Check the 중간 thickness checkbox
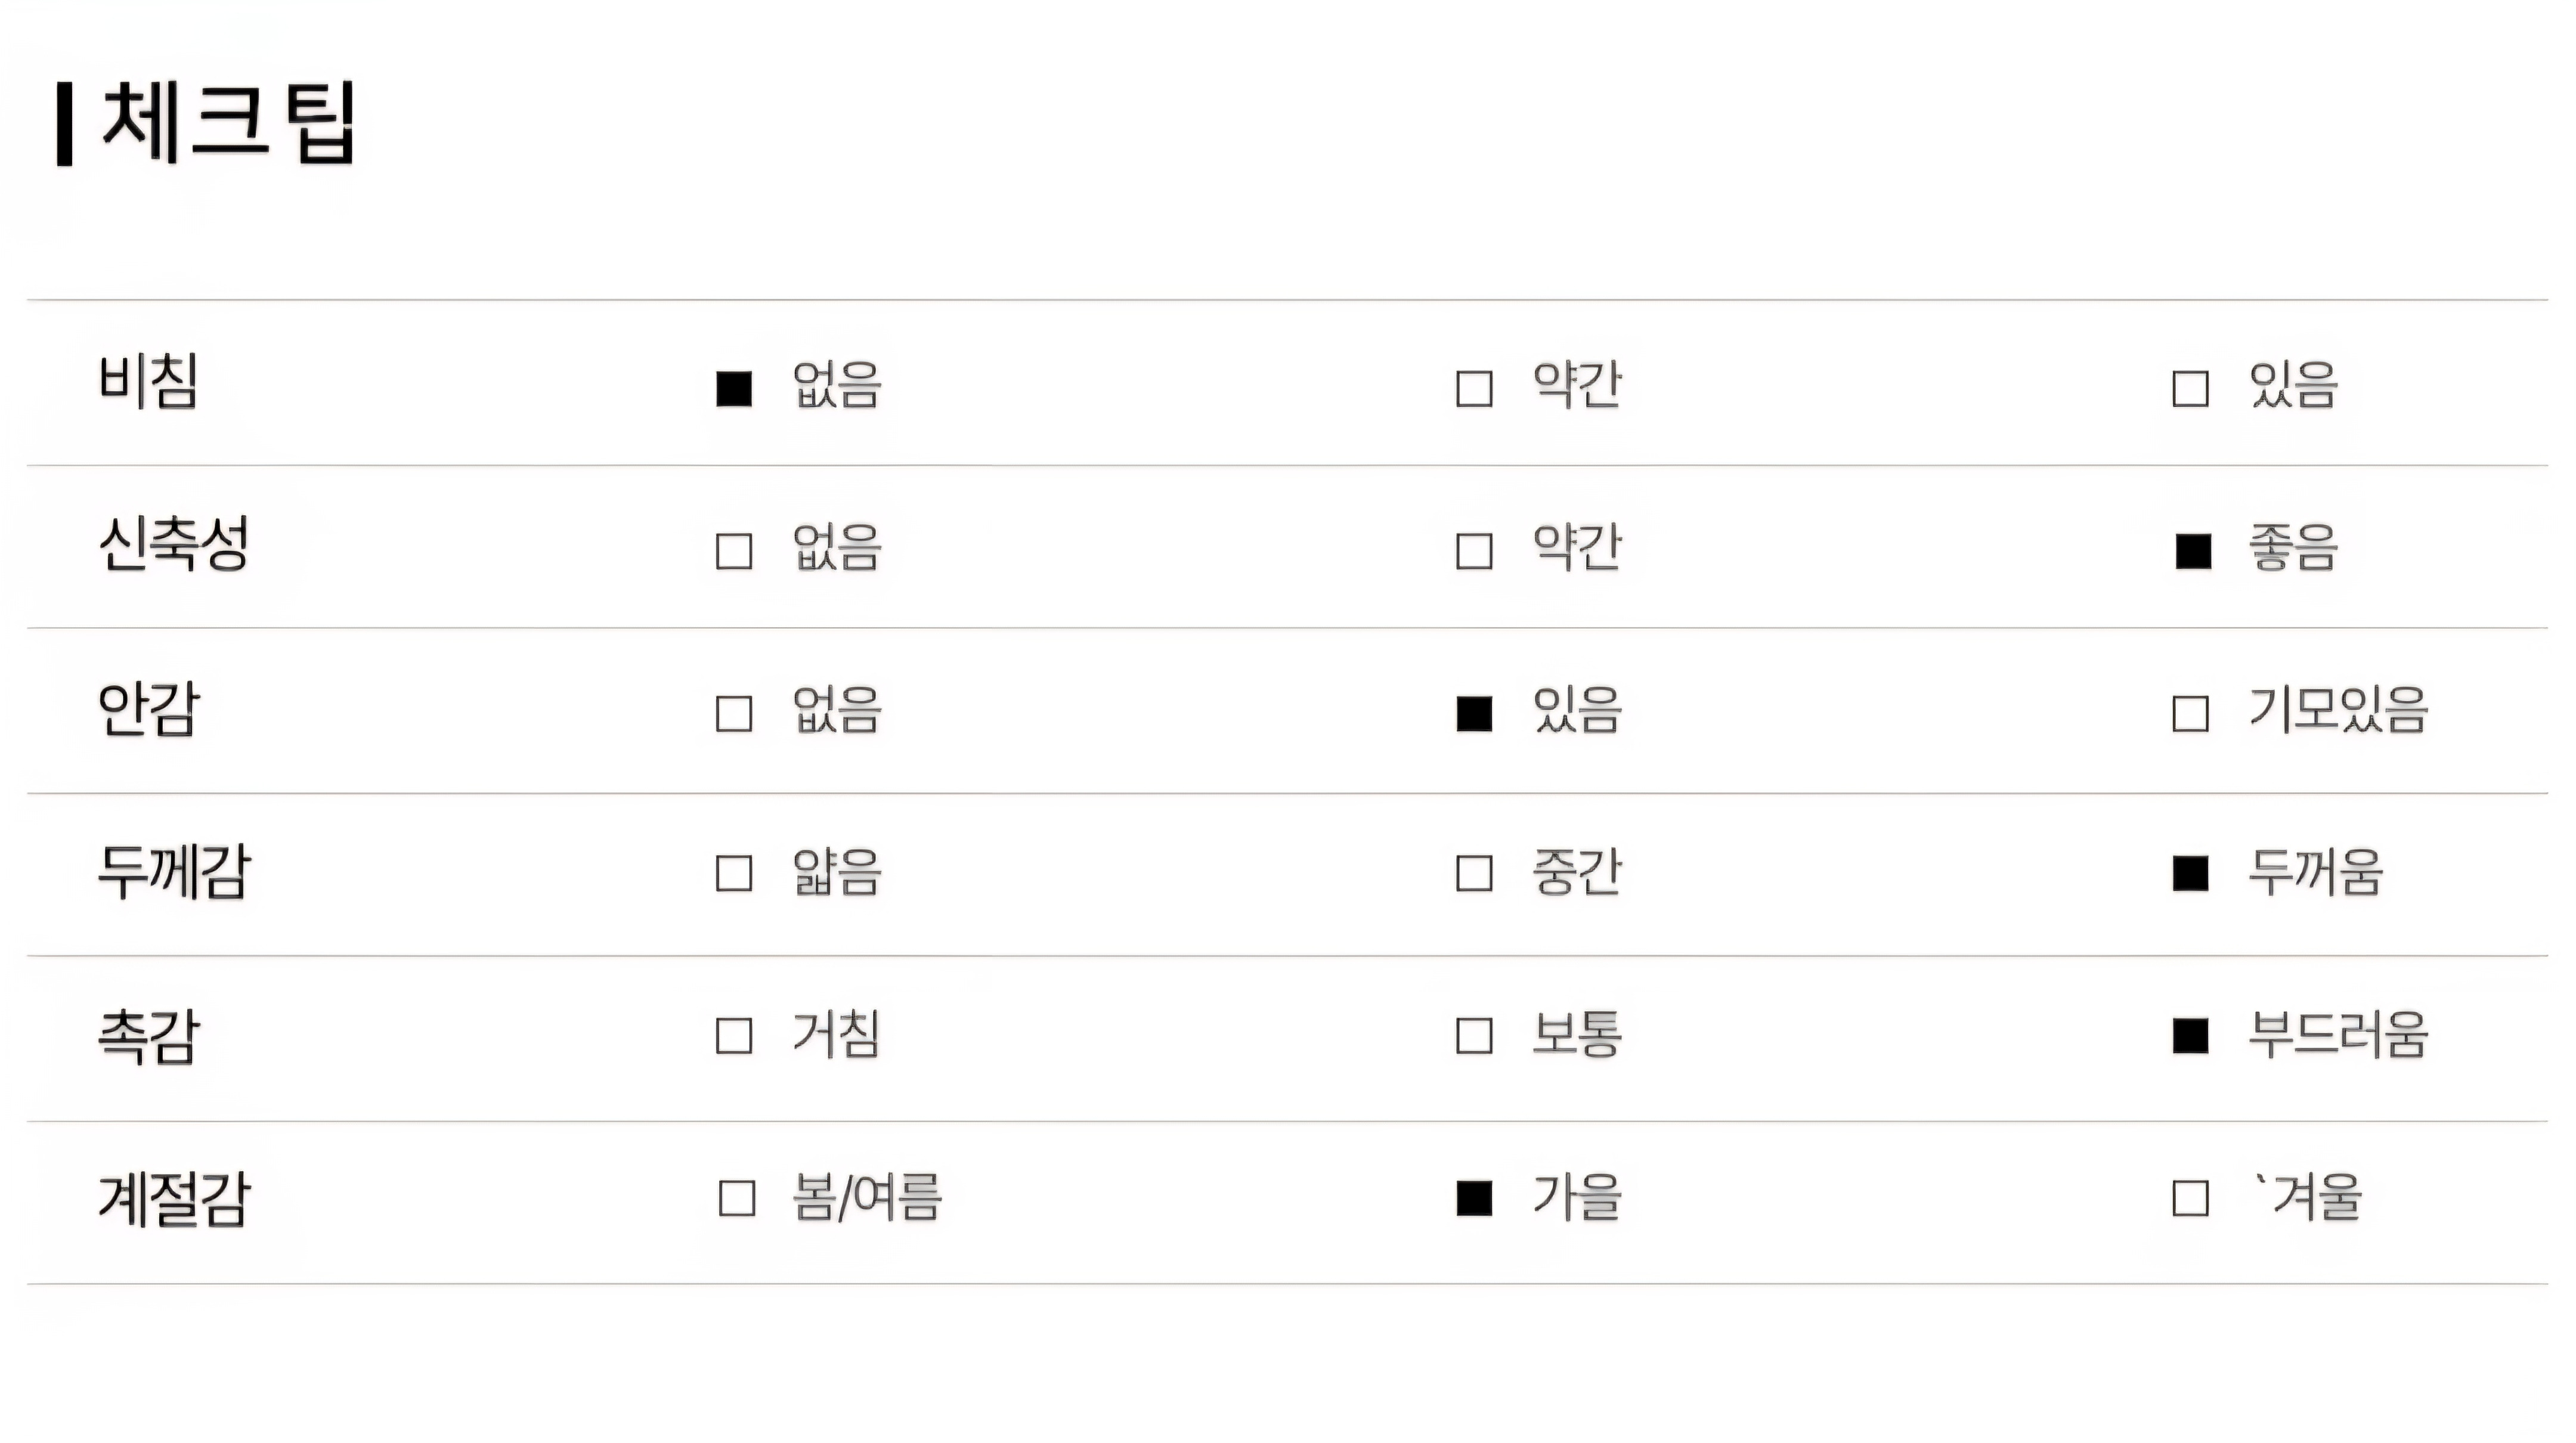Image resolution: width=2576 pixels, height=1443 pixels. [x=1474, y=873]
